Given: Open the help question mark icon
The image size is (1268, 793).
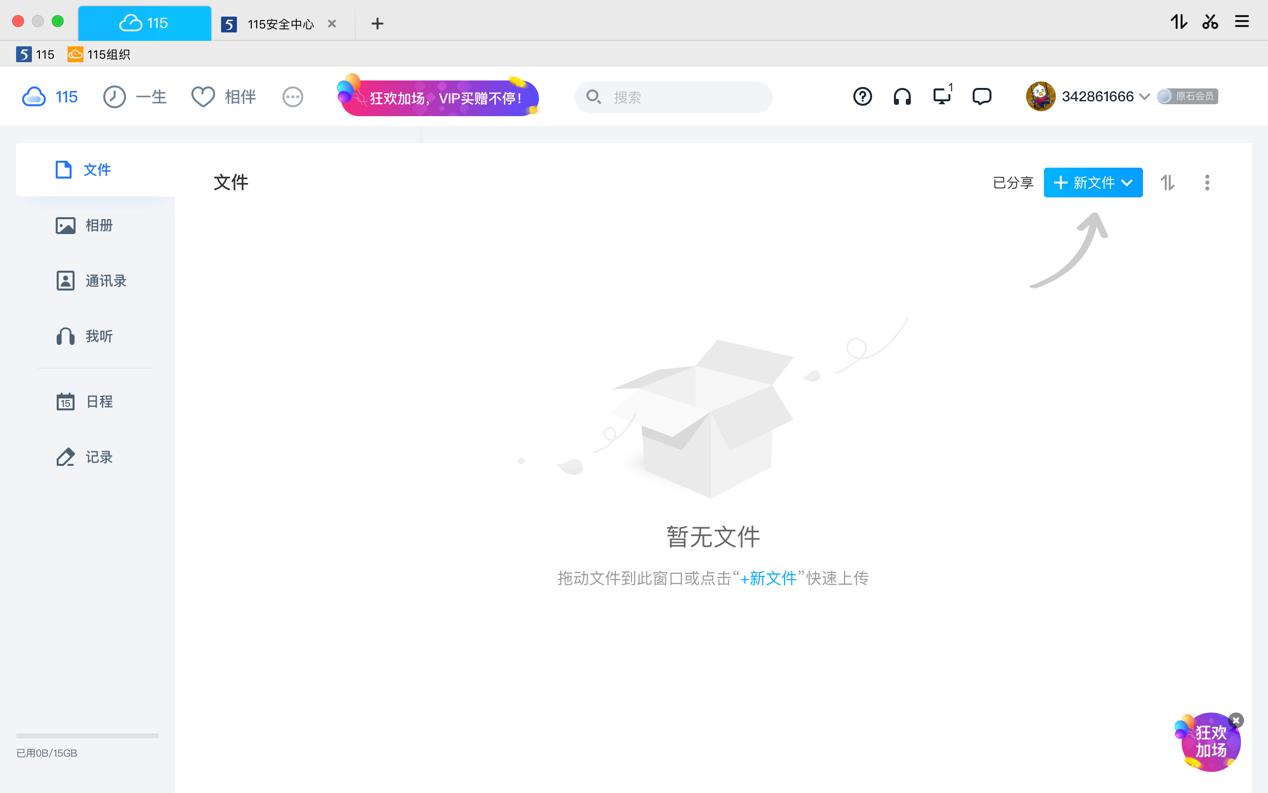Looking at the screenshot, I should 862,96.
